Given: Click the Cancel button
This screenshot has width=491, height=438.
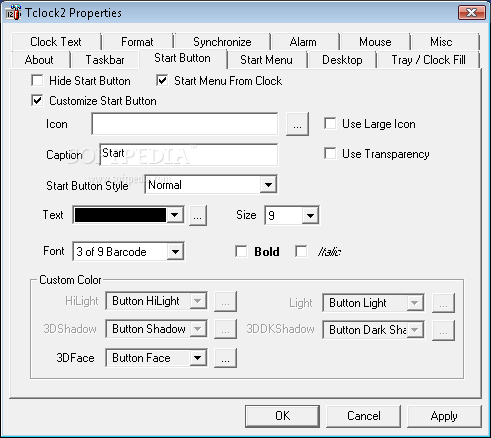Looking at the screenshot, I should (x=363, y=416).
